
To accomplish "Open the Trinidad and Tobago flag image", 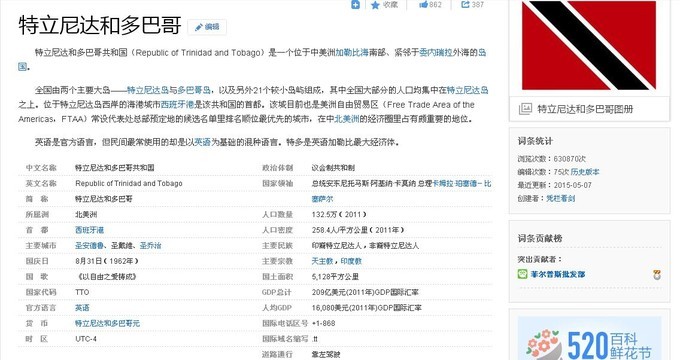I will pos(589,46).
